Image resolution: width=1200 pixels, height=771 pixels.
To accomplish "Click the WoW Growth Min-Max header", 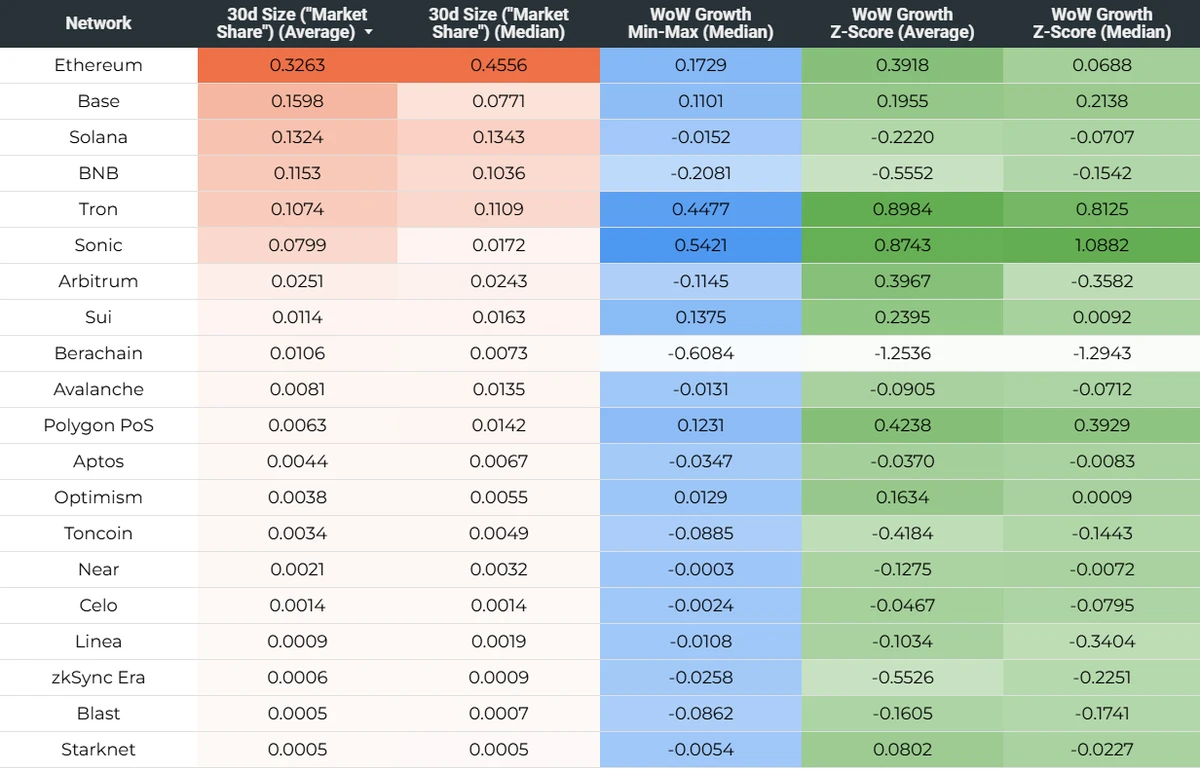I will pyautogui.click(x=700, y=23).
